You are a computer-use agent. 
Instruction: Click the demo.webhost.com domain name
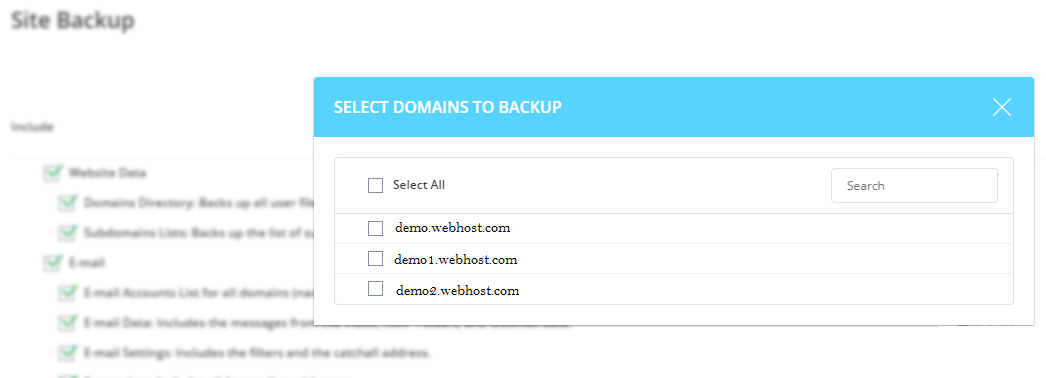(x=452, y=228)
